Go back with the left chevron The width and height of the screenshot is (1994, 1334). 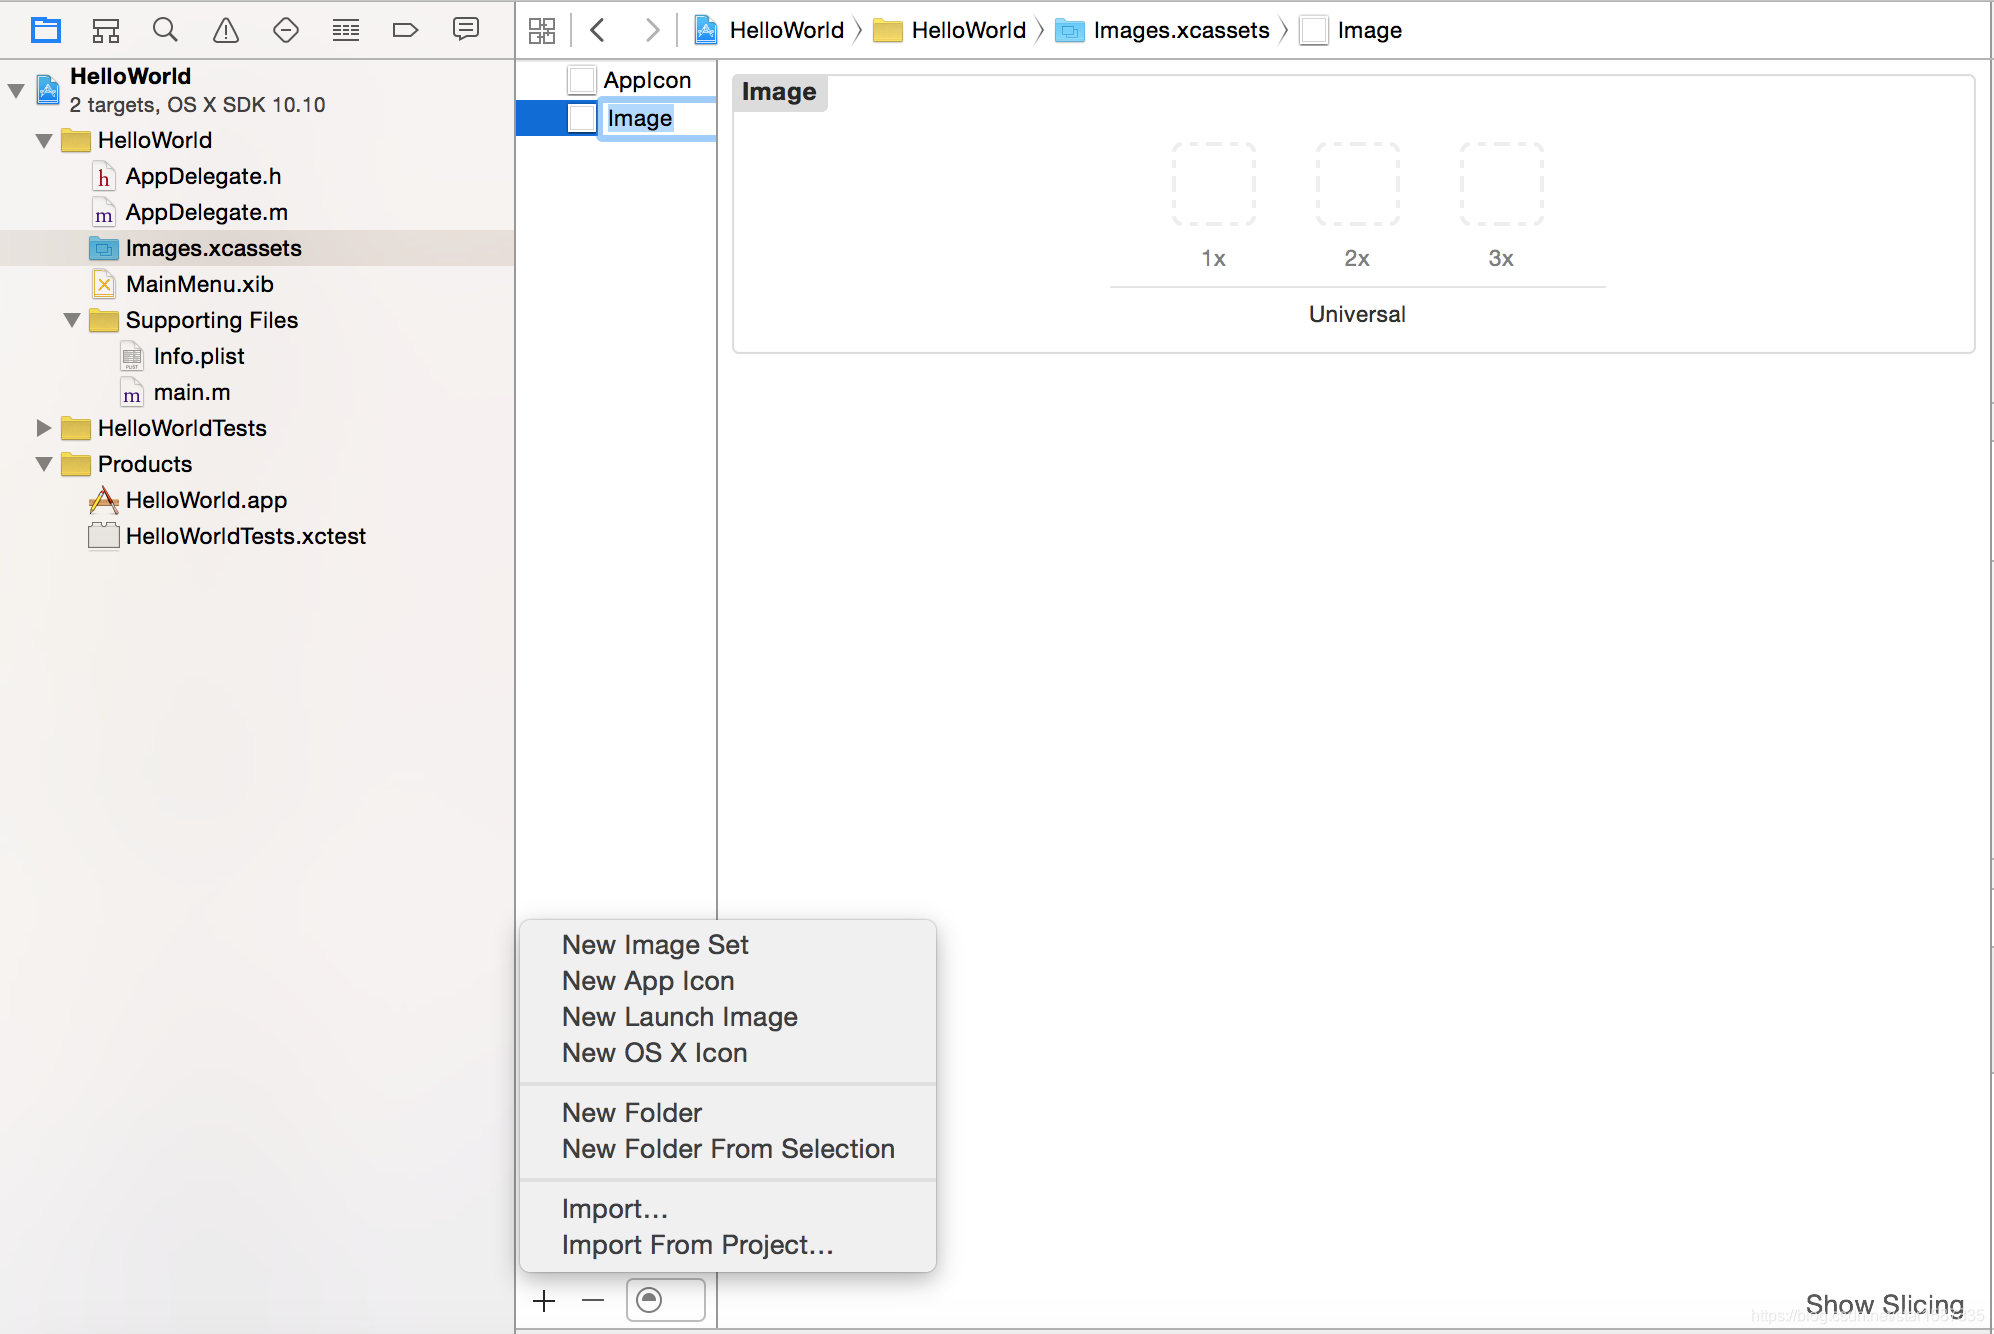point(598,30)
